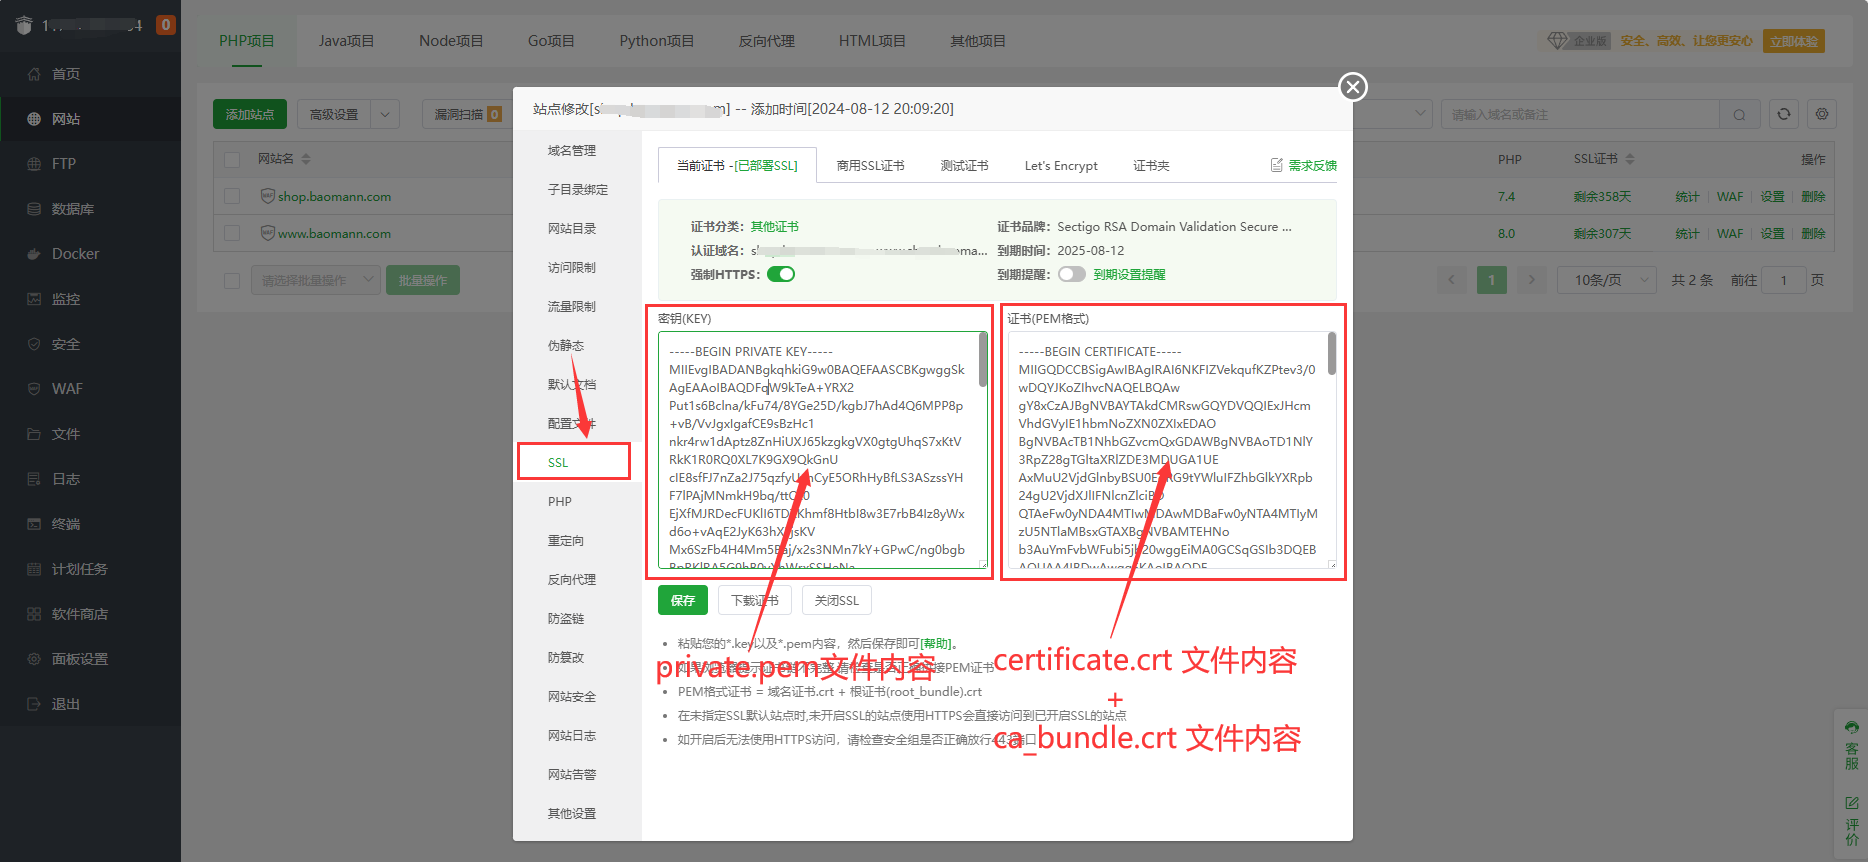
Task: Switch to the 证书夹 tab
Action: pyautogui.click(x=1151, y=166)
